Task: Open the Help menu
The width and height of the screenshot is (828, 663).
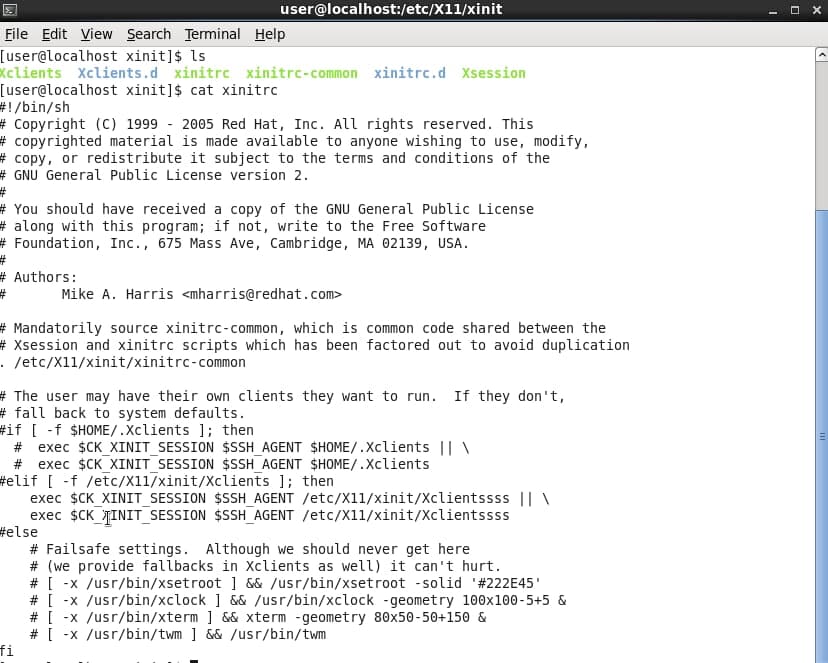Action: click(270, 34)
